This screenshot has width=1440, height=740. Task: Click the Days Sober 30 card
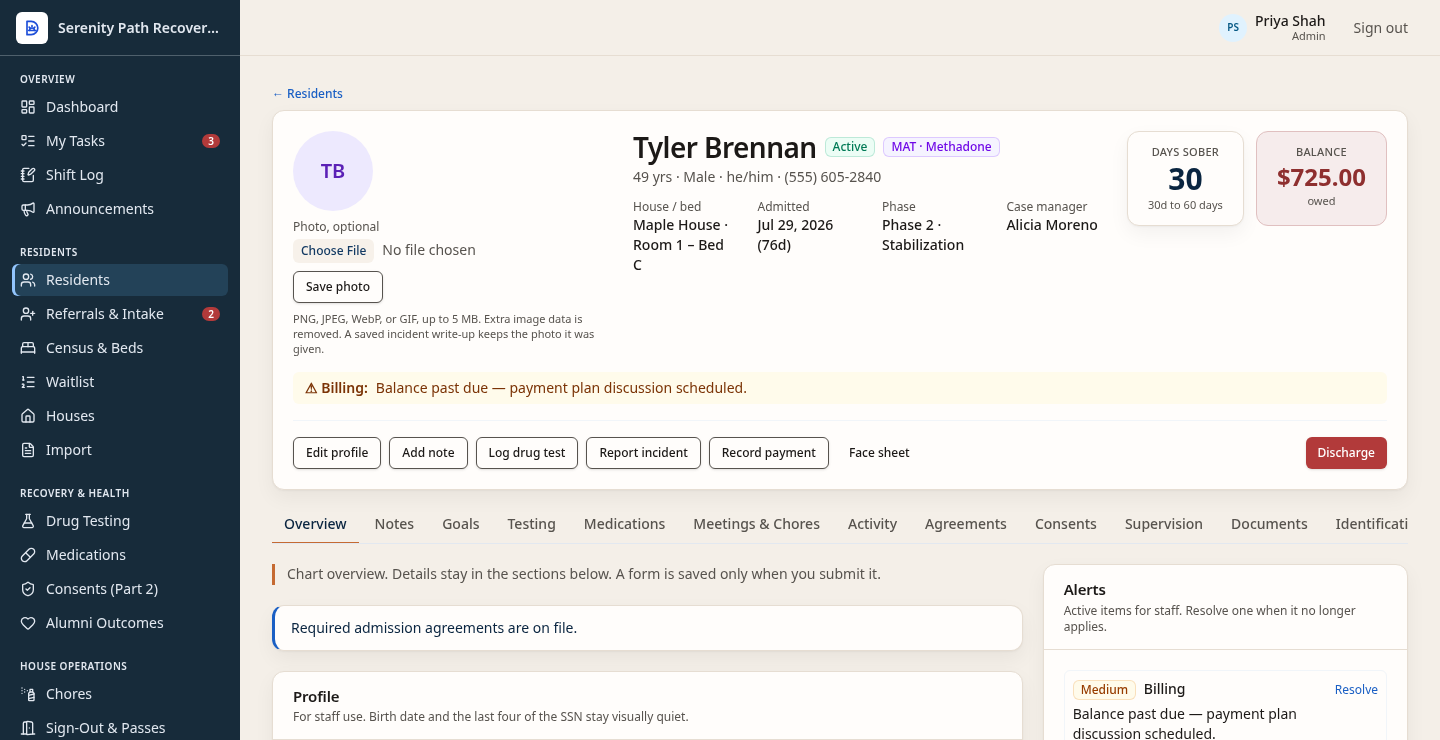coord(1185,178)
